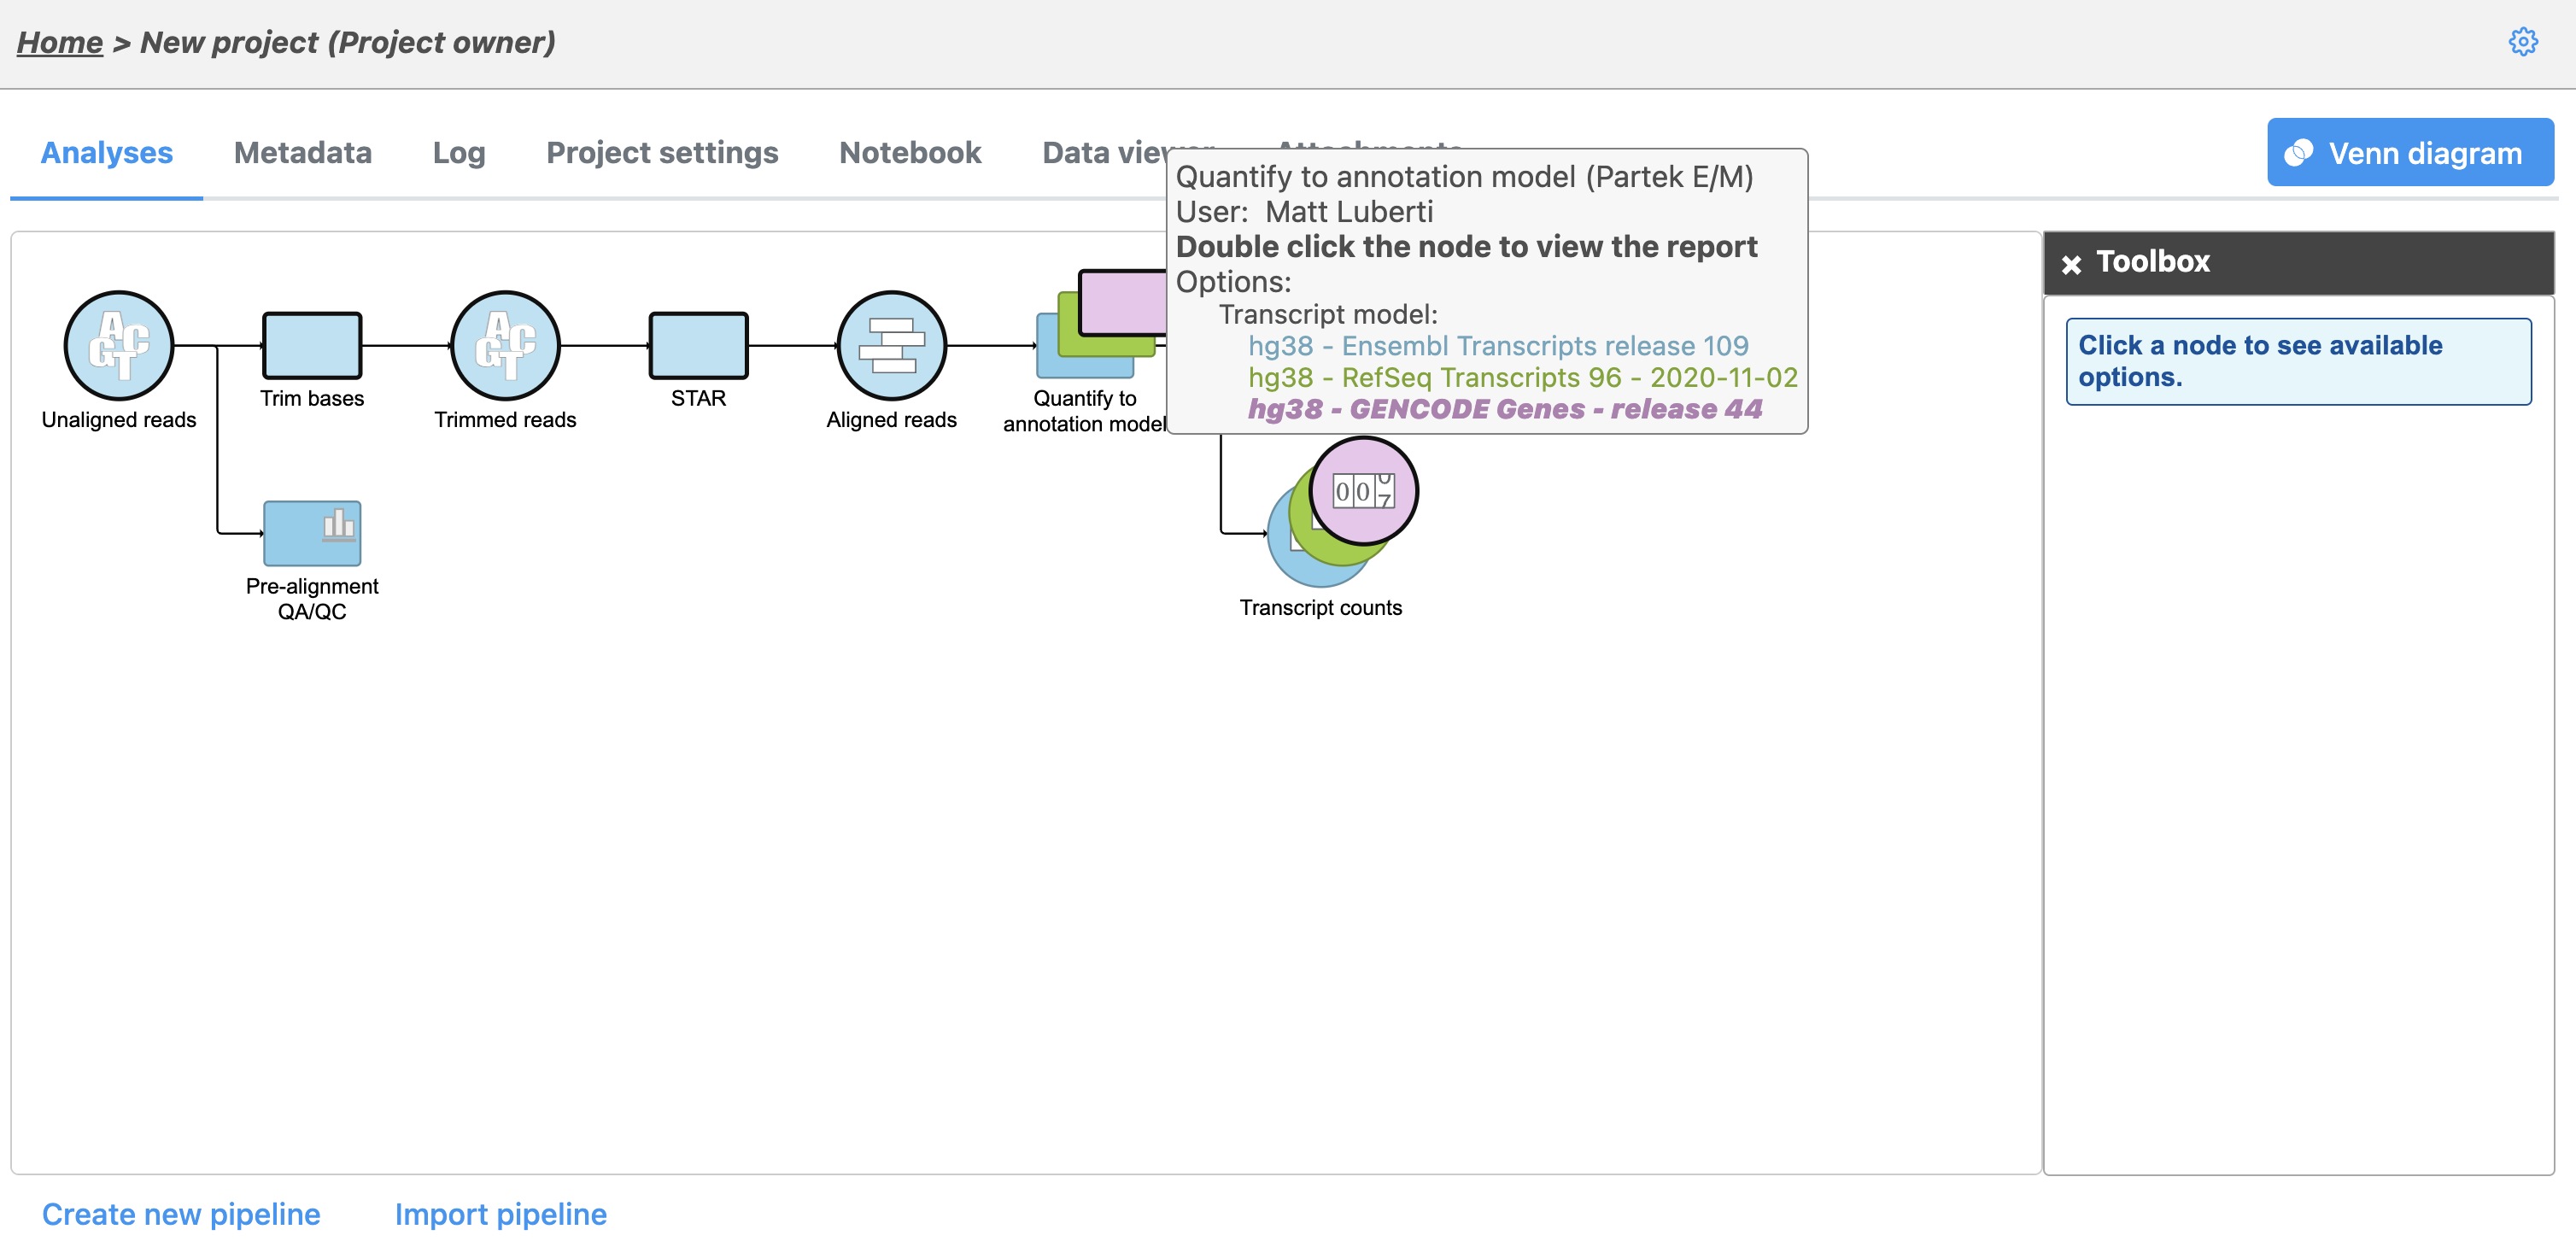
Task: Click Create new pipeline link
Action: [x=181, y=1213]
